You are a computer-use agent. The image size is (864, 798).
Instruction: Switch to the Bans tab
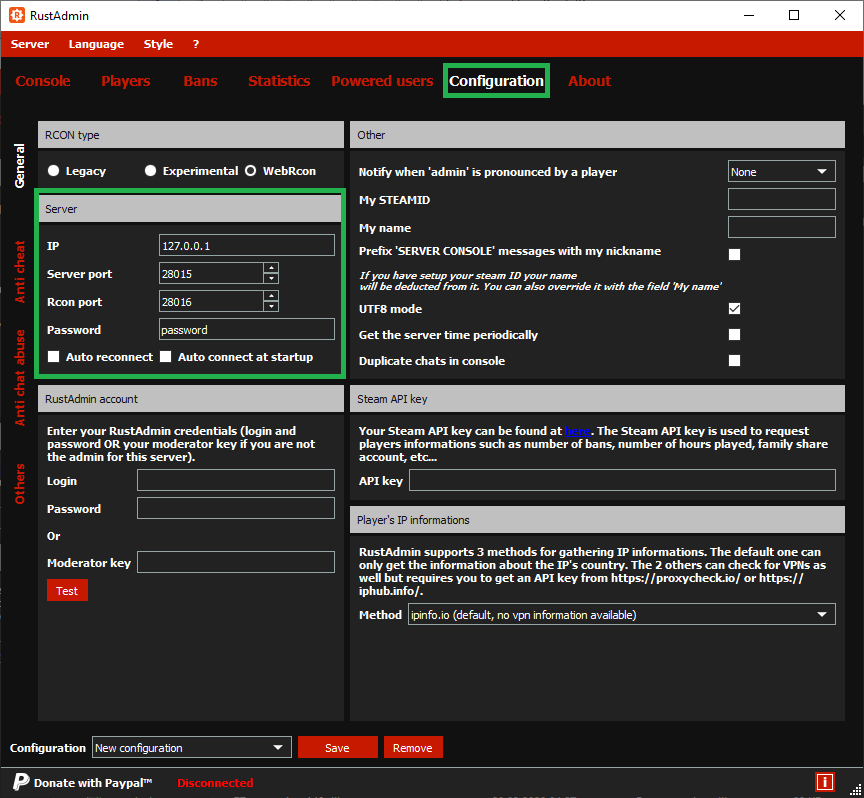(x=200, y=81)
